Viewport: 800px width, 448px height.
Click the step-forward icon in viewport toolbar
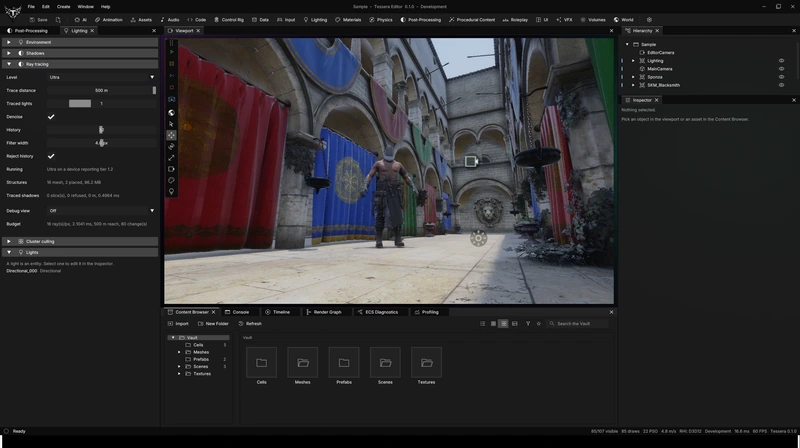(x=171, y=76)
